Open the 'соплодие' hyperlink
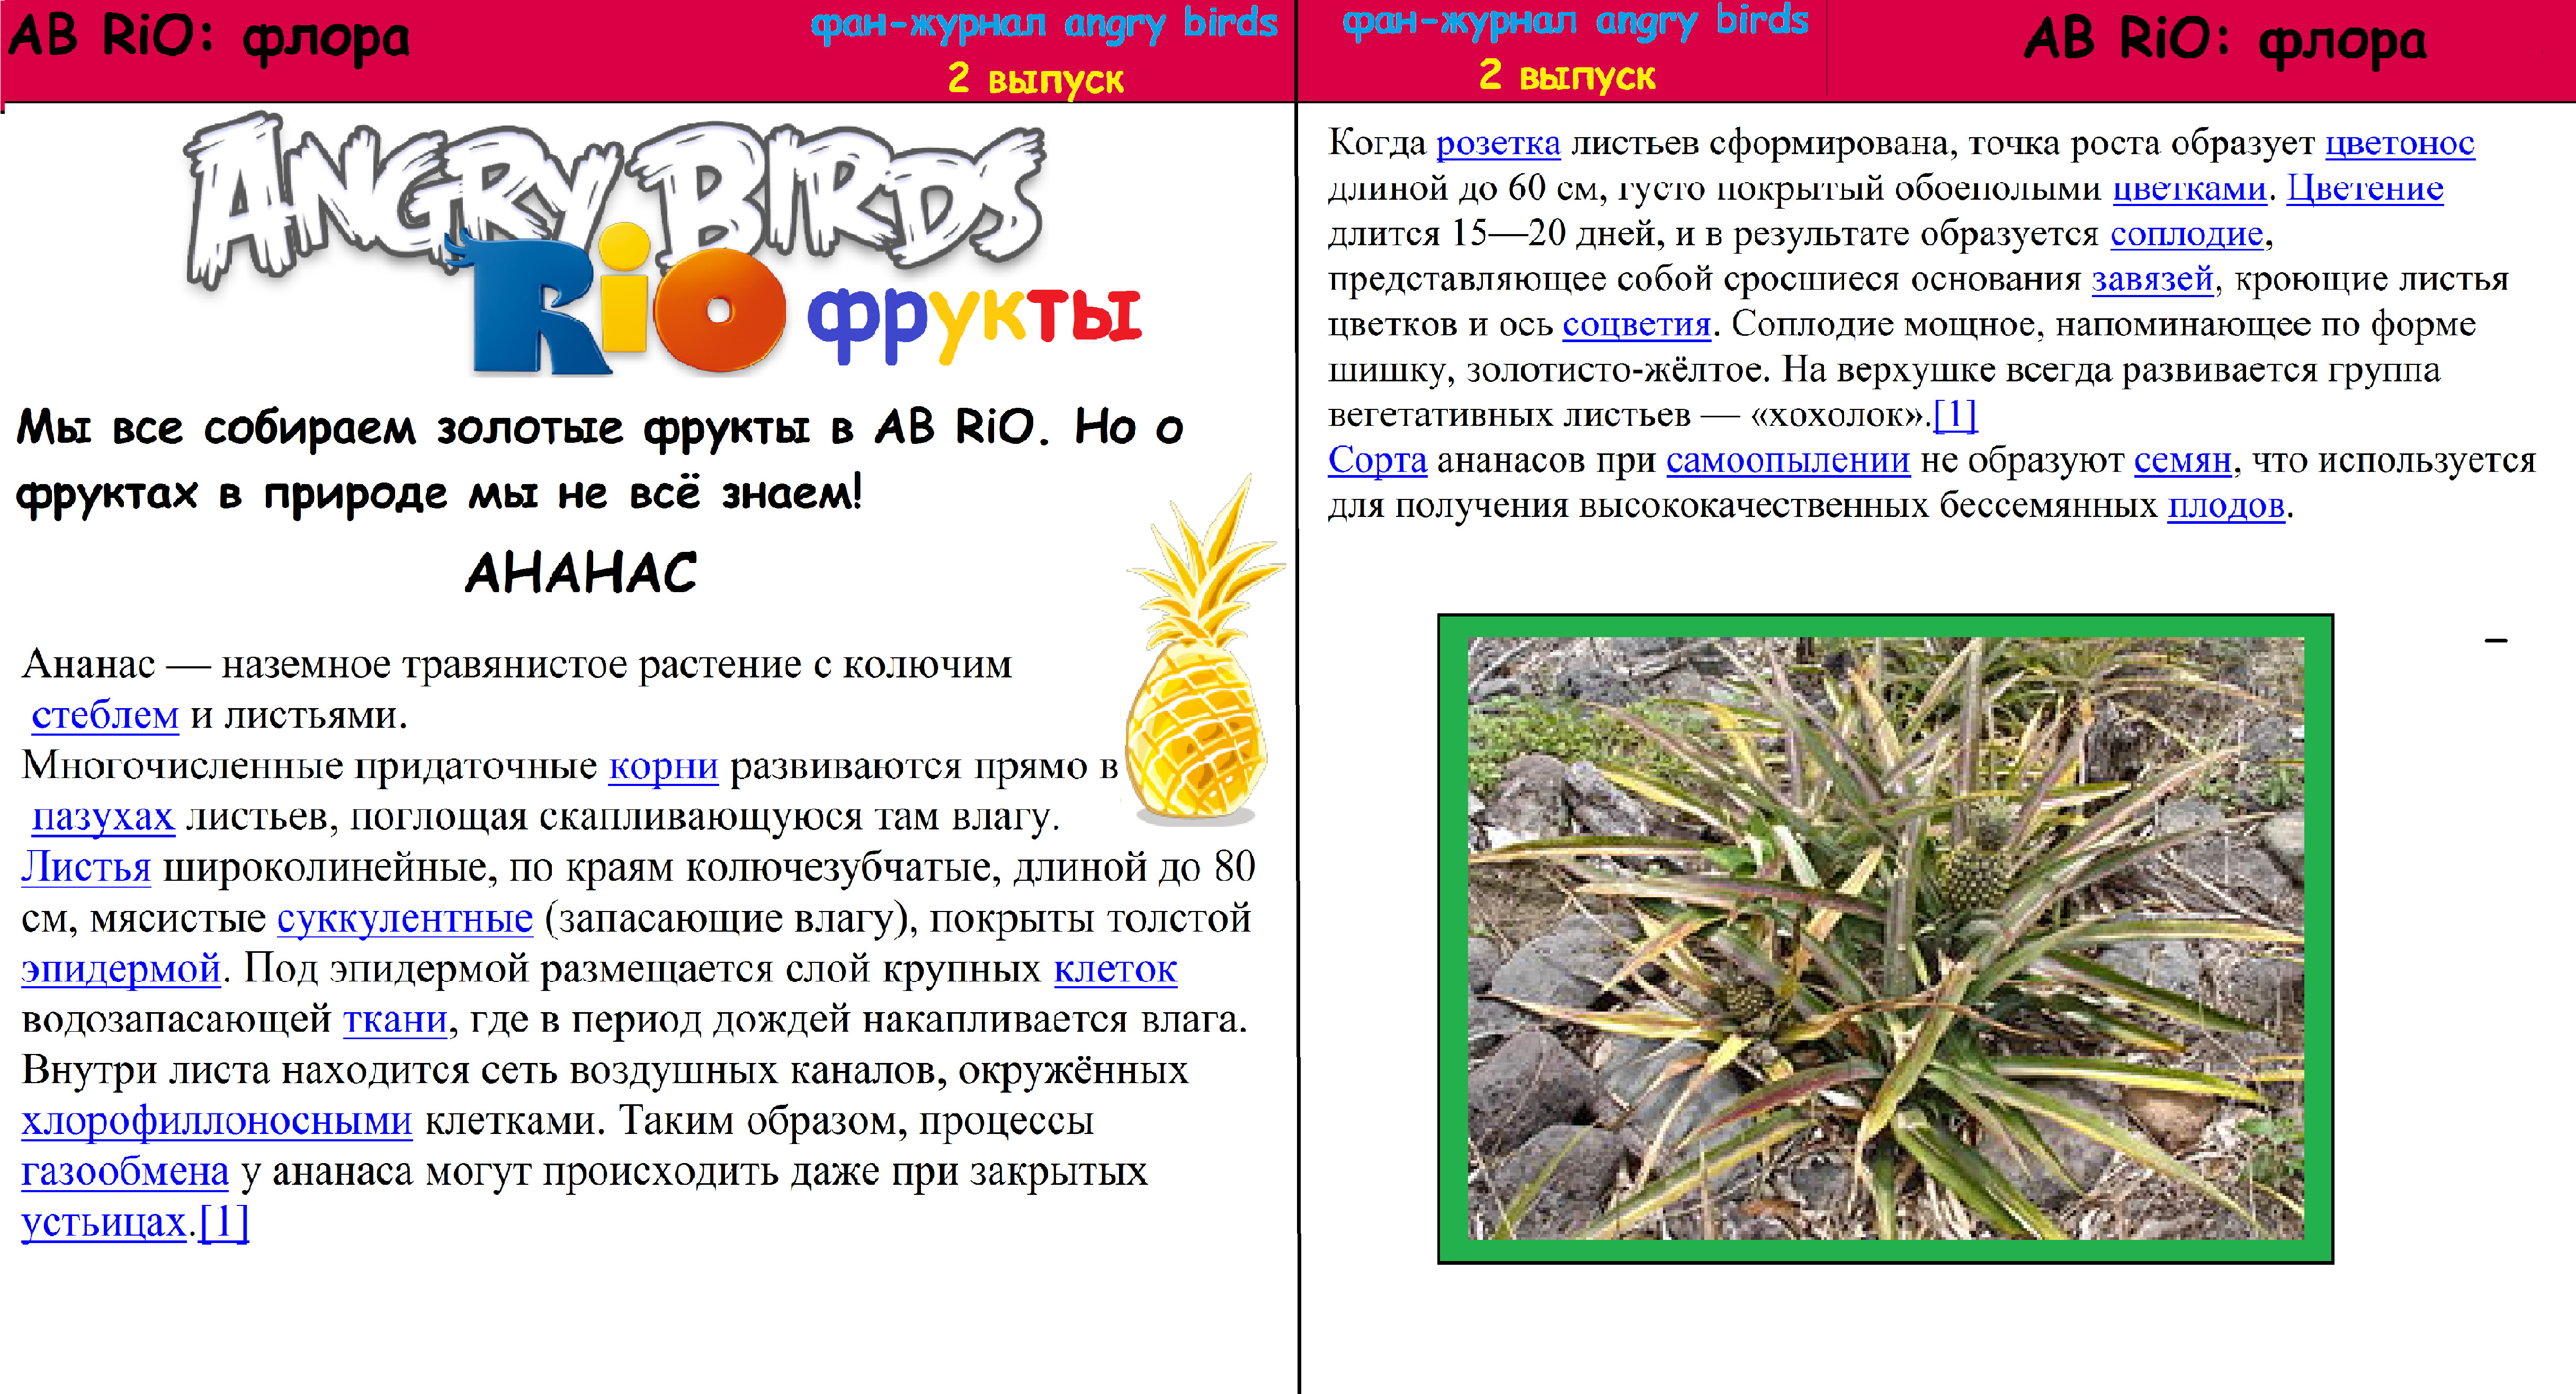2576x1394 pixels. (x=2186, y=234)
